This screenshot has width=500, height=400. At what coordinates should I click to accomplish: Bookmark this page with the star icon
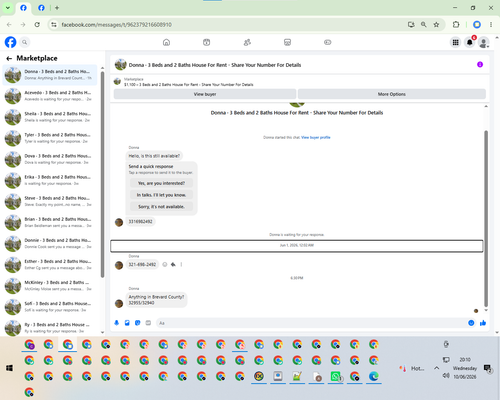(x=436, y=24)
